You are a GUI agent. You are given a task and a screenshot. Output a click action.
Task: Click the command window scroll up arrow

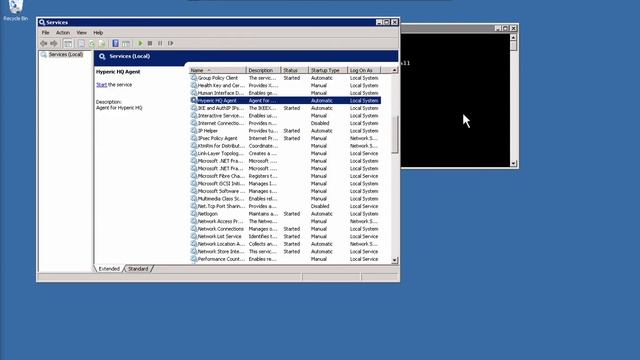point(513,38)
